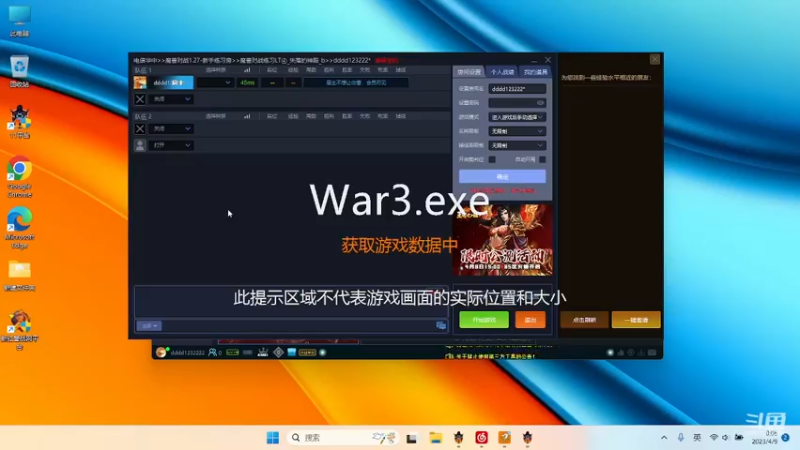Viewport: 800px width, 450px height.
Task: Click the green start game button
Action: [484, 320]
